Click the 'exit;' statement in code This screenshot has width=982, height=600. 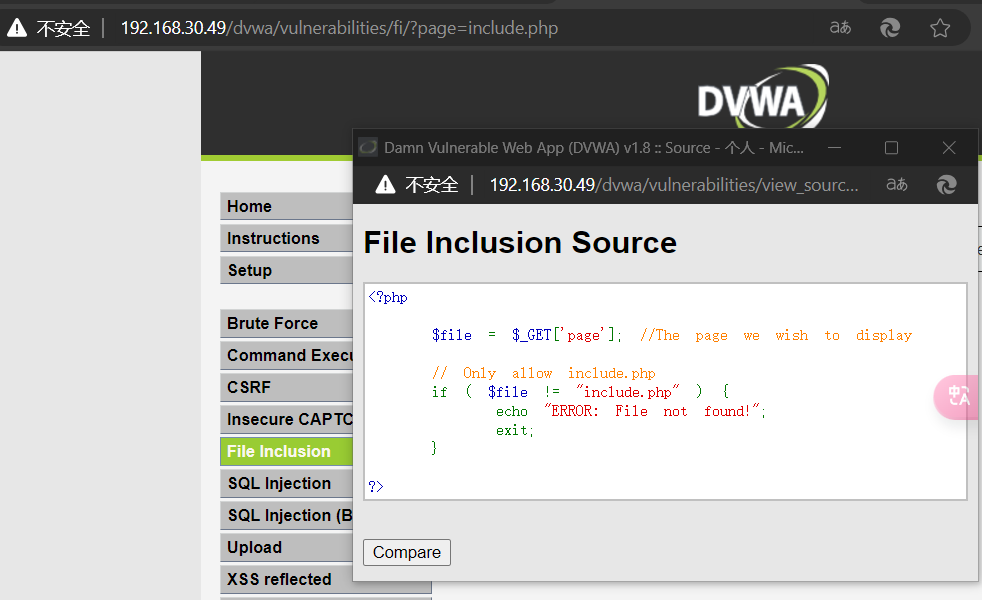pos(515,430)
